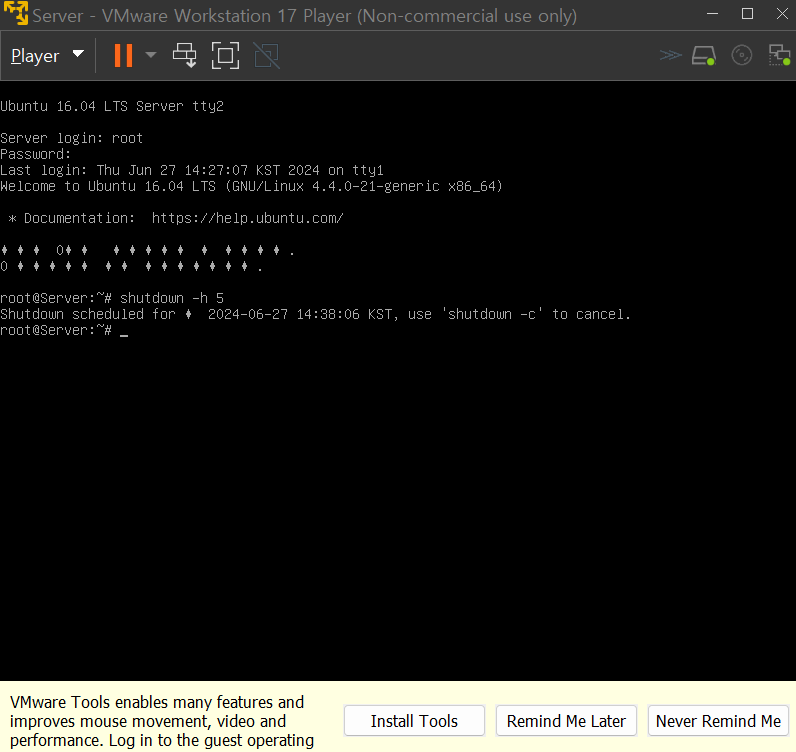Viewport: 796px width, 752px height.
Task: Click the 'shutdown -h 5' command text
Action: pyautogui.click(x=172, y=298)
